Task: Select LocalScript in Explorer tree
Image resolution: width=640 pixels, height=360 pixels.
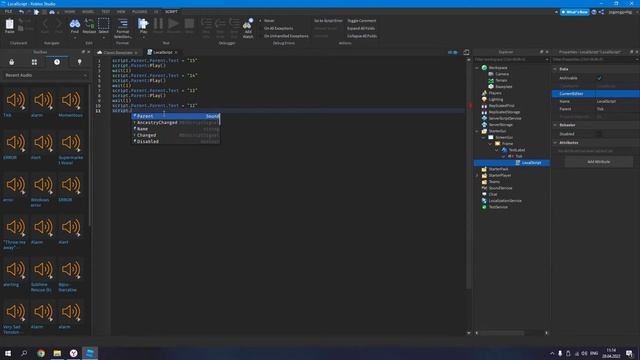Action: click(531, 162)
